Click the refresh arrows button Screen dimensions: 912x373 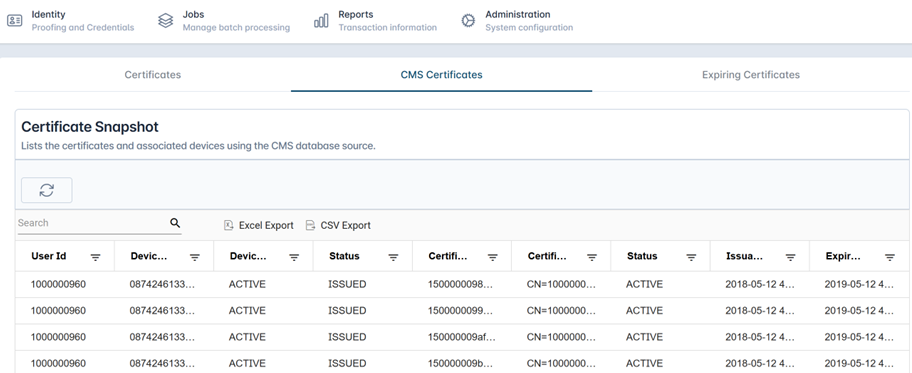(47, 190)
